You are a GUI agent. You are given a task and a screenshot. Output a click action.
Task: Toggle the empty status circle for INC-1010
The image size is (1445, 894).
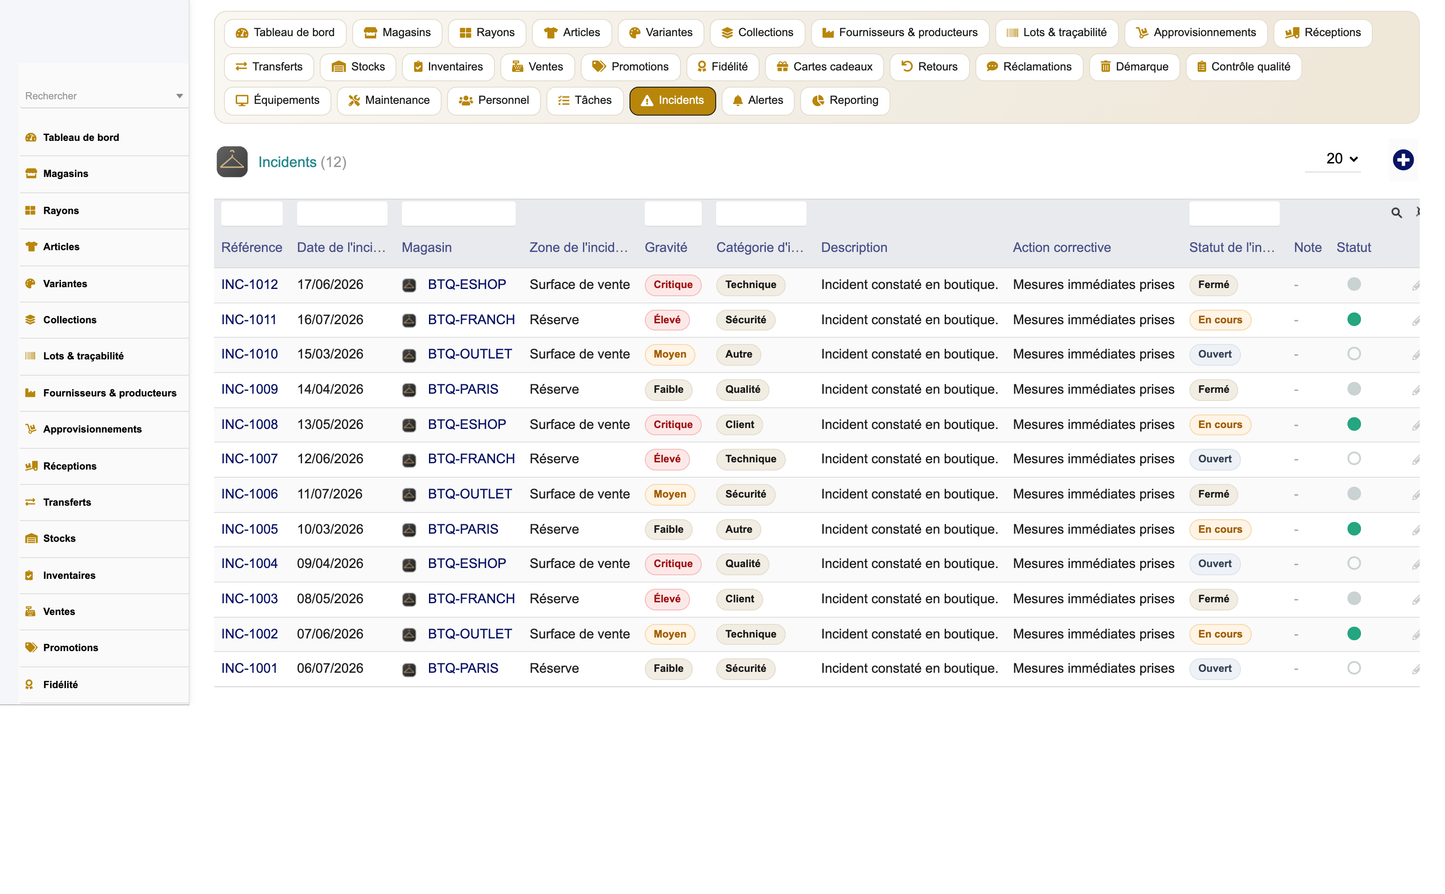click(1354, 354)
